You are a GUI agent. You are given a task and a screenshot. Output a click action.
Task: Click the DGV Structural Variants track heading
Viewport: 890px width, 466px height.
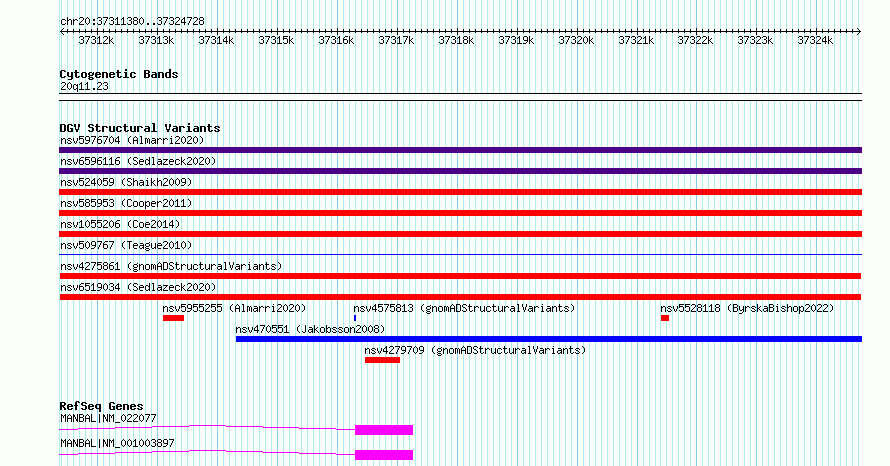[140, 128]
